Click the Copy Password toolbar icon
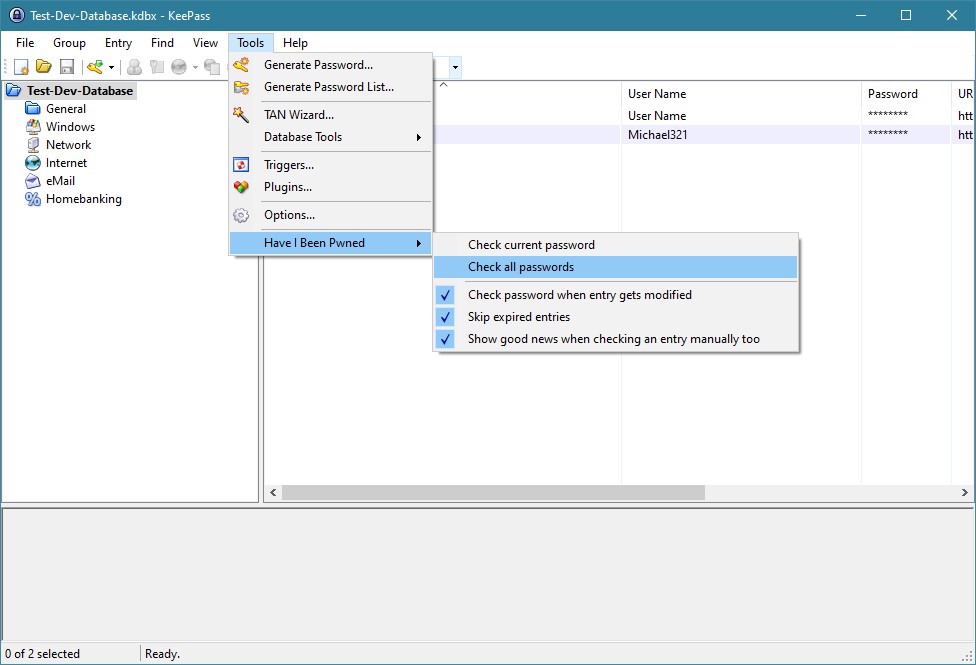The image size is (976, 665). coord(156,67)
